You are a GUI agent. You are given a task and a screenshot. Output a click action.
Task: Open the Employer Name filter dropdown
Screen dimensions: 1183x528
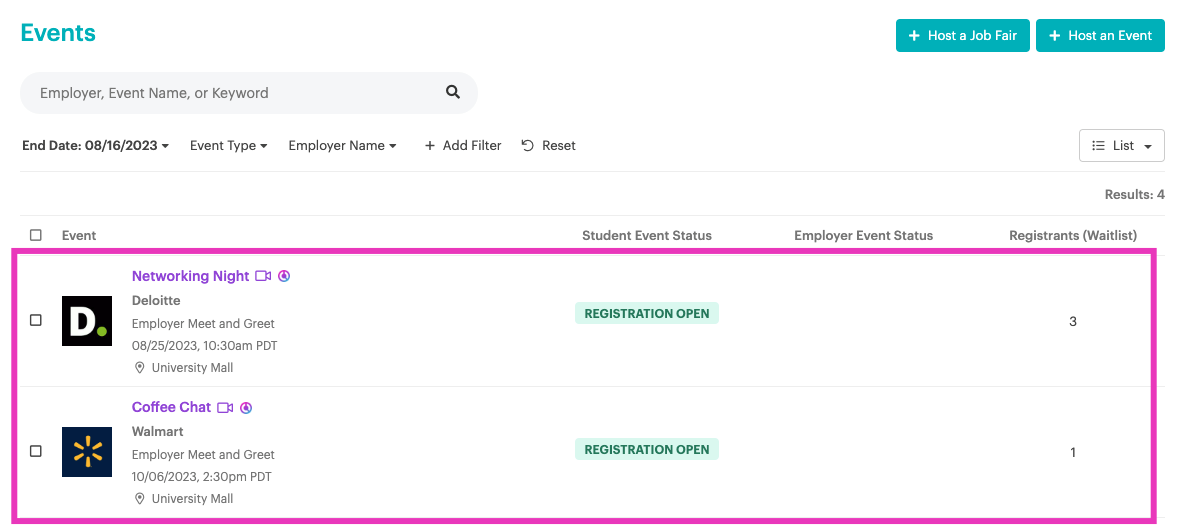[x=342, y=146]
